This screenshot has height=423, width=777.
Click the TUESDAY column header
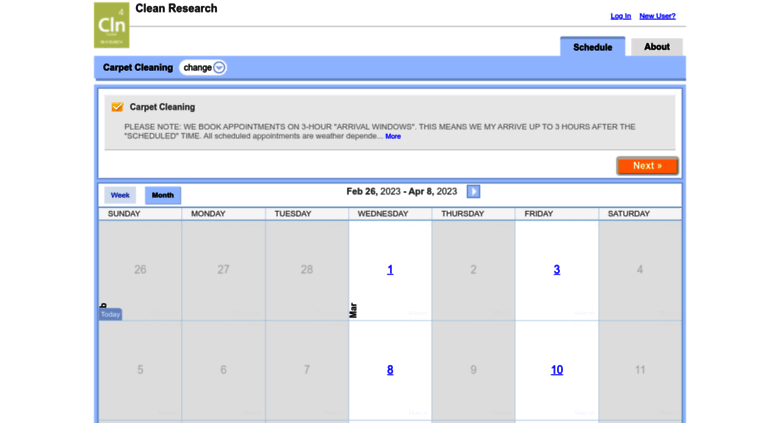(293, 213)
